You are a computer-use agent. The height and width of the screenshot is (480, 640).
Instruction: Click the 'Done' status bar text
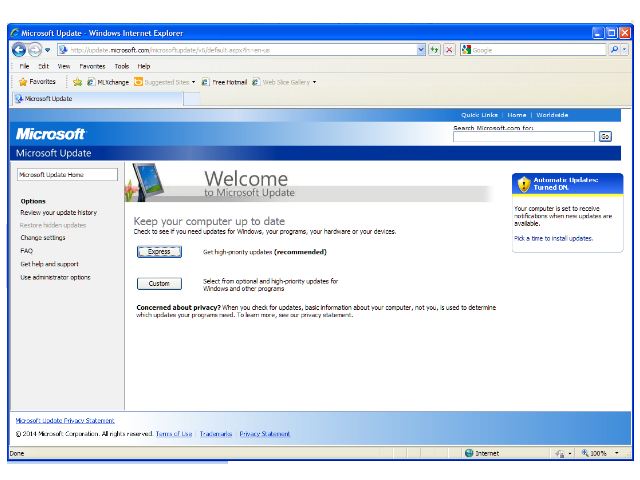point(17,453)
